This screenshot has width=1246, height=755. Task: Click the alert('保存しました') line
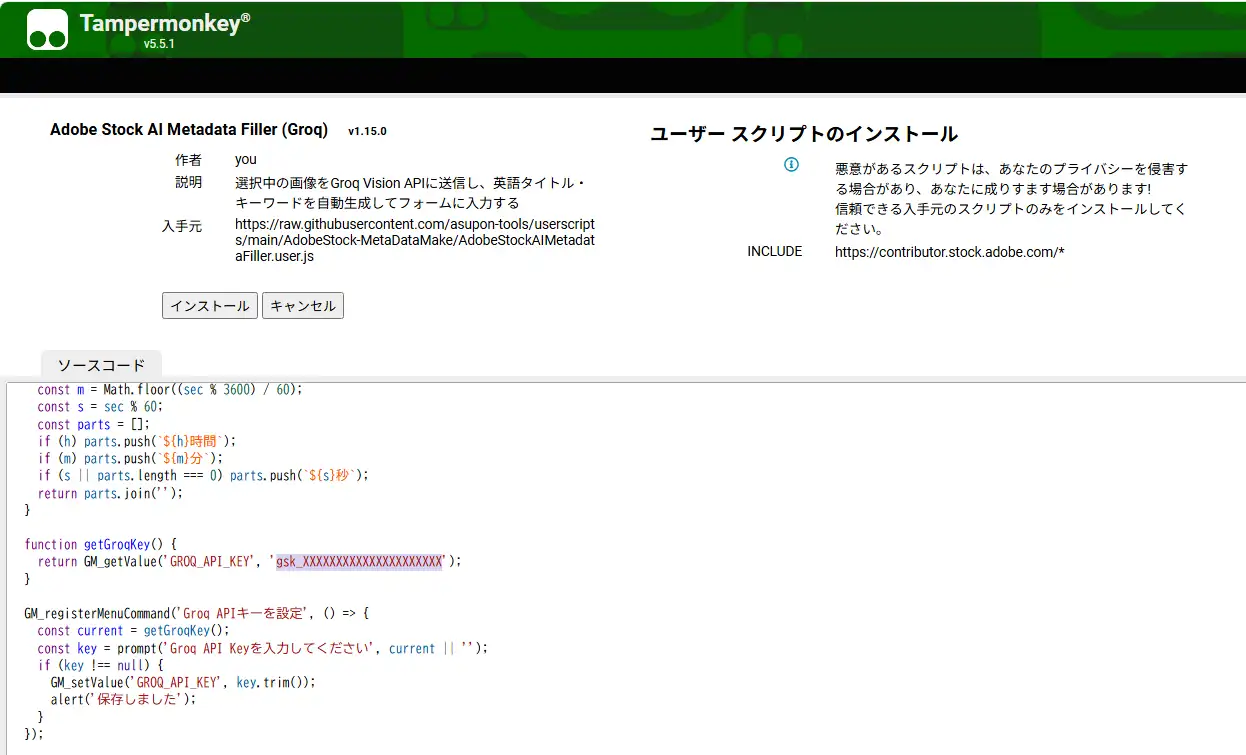coord(123,699)
